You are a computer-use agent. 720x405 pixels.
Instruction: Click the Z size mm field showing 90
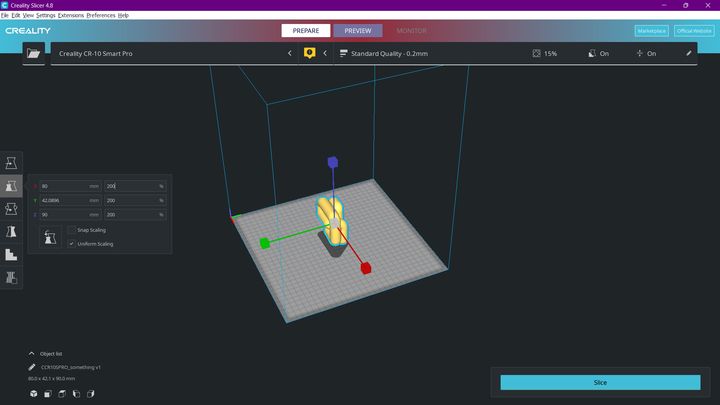point(70,214)
